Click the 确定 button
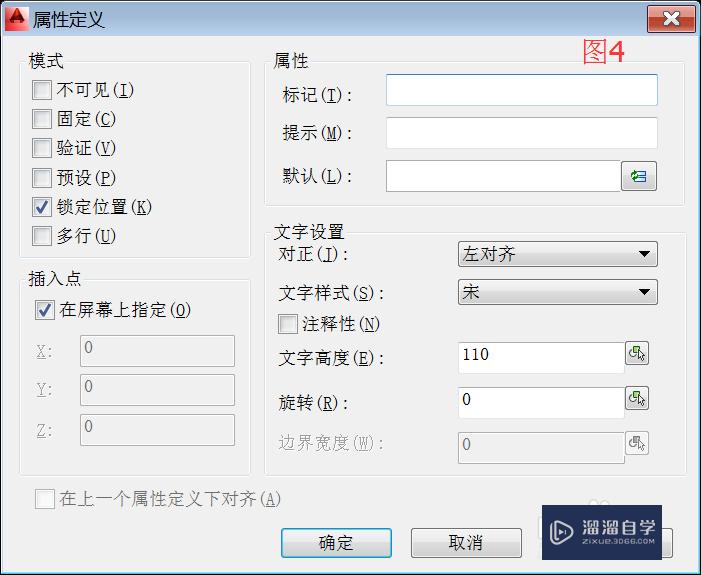The image size is (701, 575). click(x=336, y=543)
